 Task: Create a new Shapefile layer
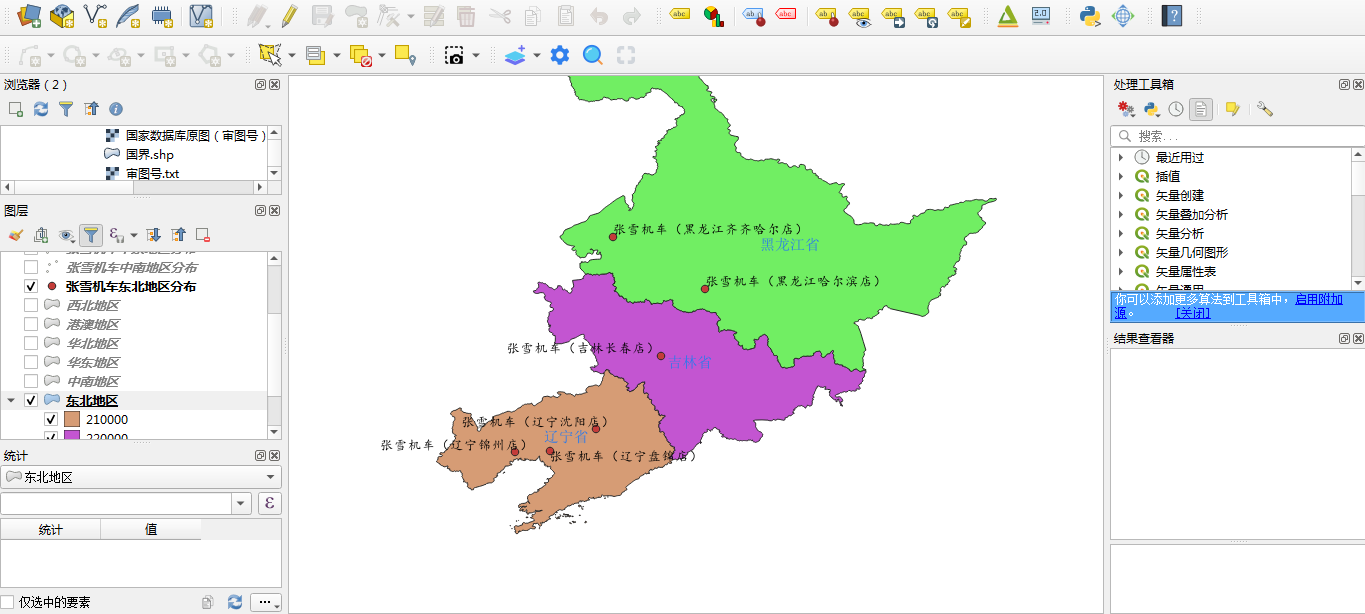(x=95, y=15)
